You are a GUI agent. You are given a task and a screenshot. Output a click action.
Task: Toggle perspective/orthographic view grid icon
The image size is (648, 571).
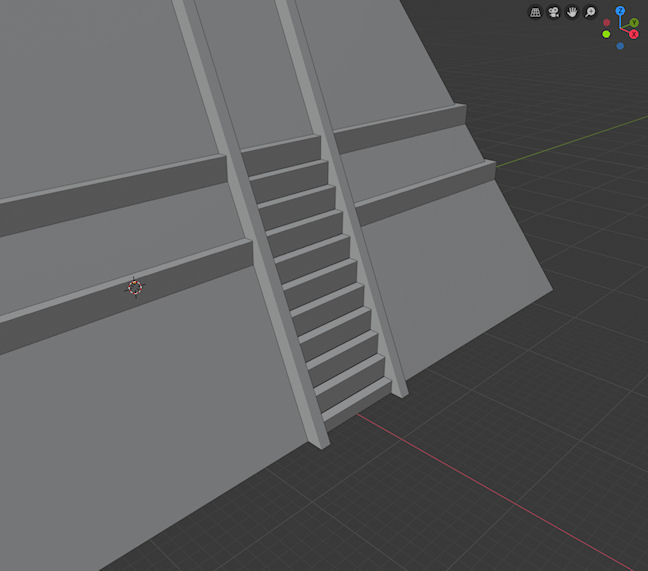[536, 13]
